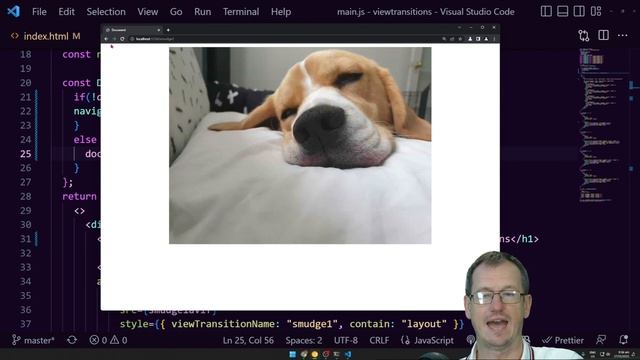Image resolution: width=640 pixels, height=360 pixels.
Task: Open the Go menu
Action: pyautogui.click(x=176, y=12)
